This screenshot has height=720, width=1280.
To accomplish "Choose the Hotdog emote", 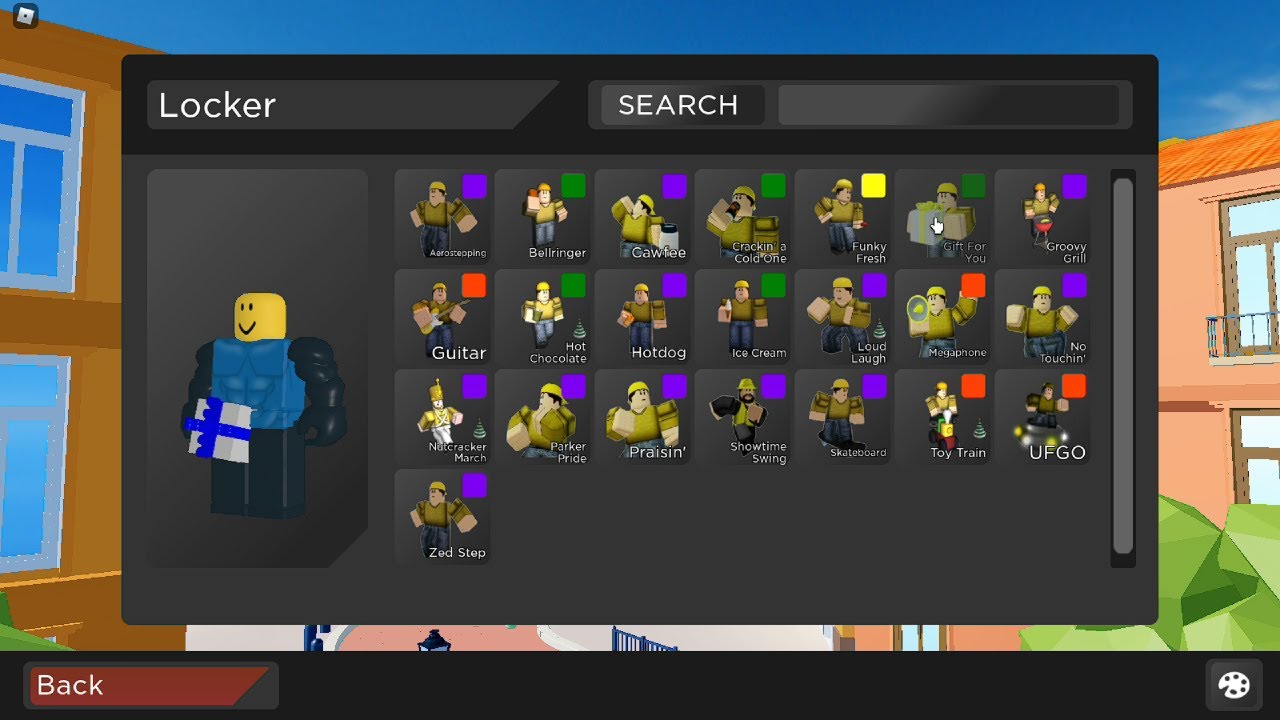I will (x=643, y=317).
